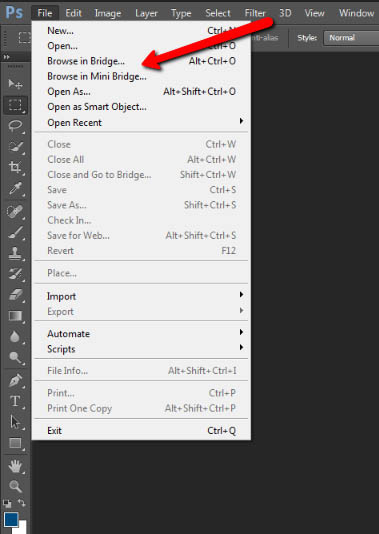The width and height of the screenshot is (379, 534).
Task: Expand the toolbox panel double arrows
Action: pos(6,57)
